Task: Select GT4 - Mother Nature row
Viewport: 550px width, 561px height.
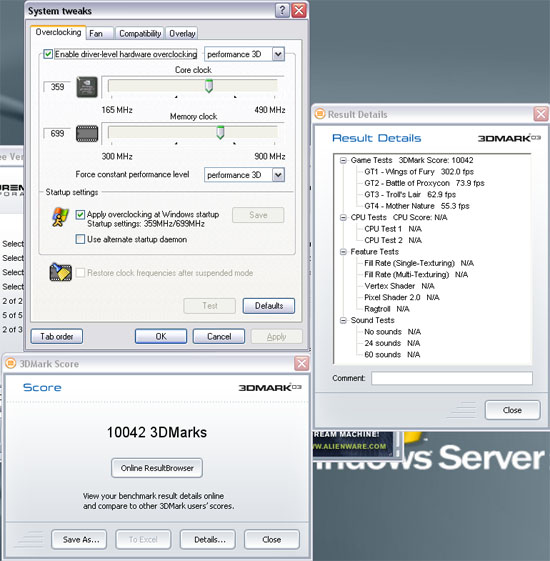Action: [417, 206]
